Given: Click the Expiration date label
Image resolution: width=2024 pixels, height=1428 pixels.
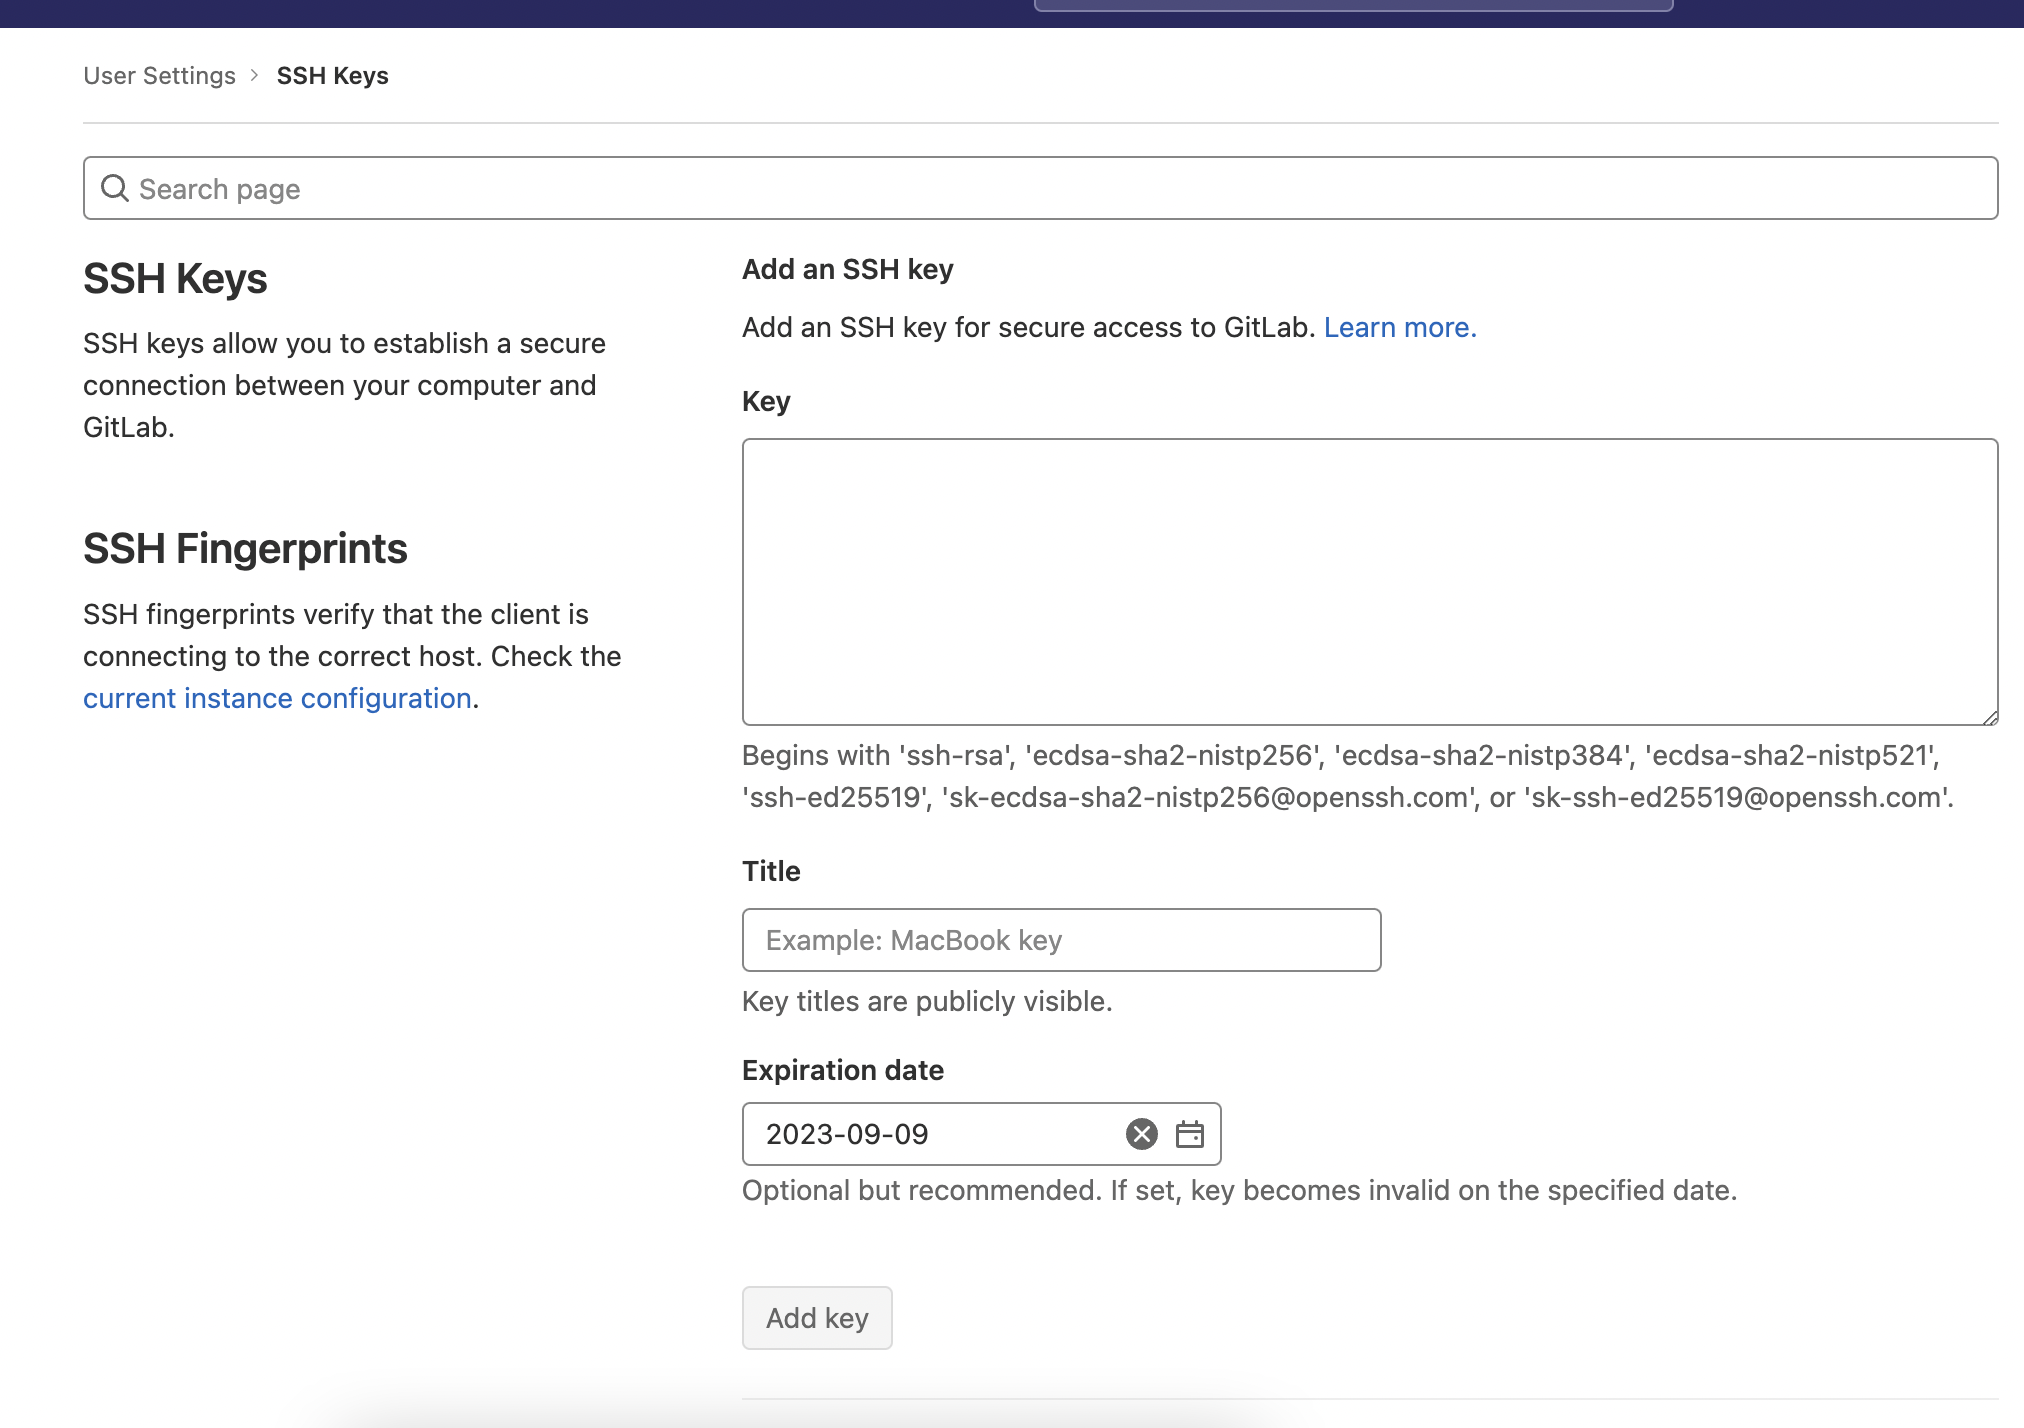Looking at the screenshot, I should [x=842, y=1070].
